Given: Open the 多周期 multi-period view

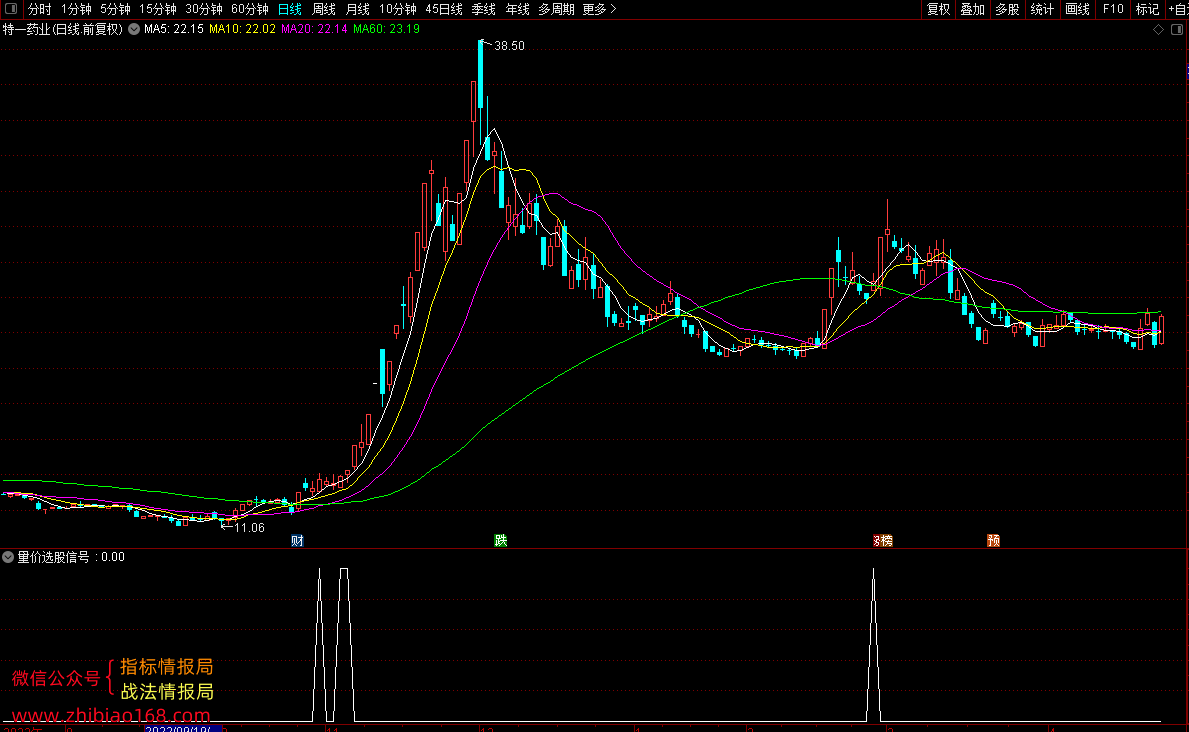Looking at the screenshot, I should point(557,9).
